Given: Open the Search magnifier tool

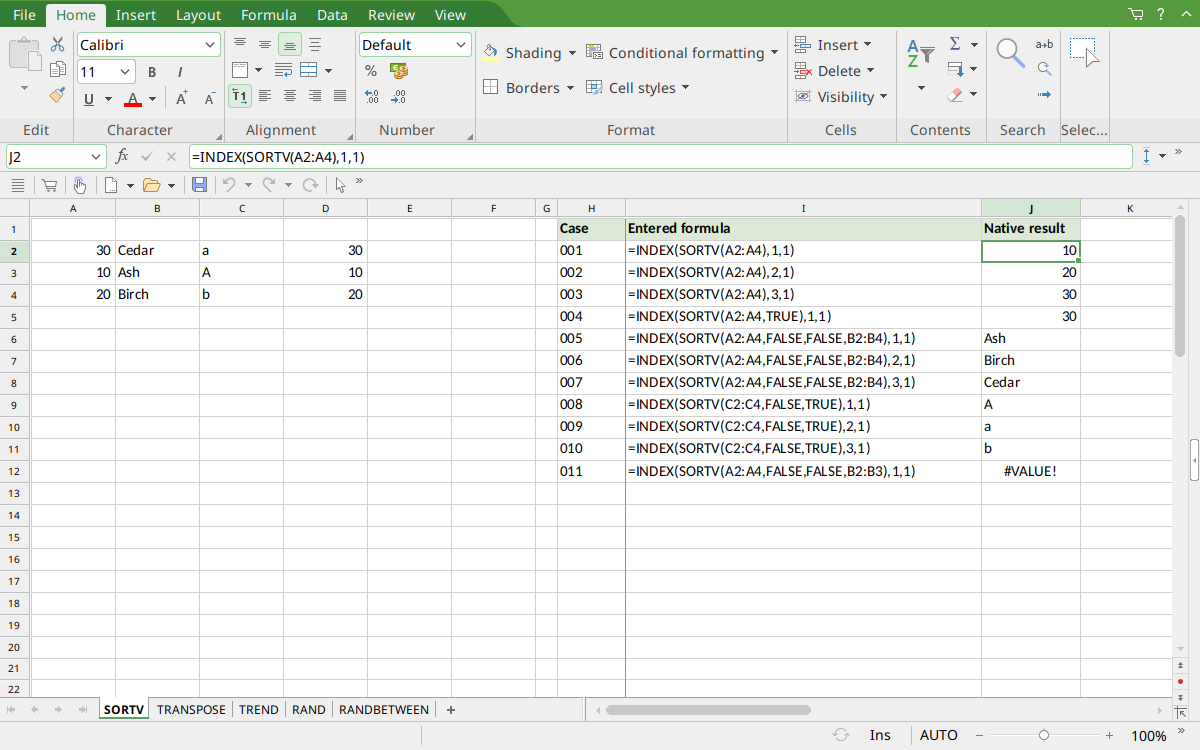Looking at the screenshot, I should 1010,53.
